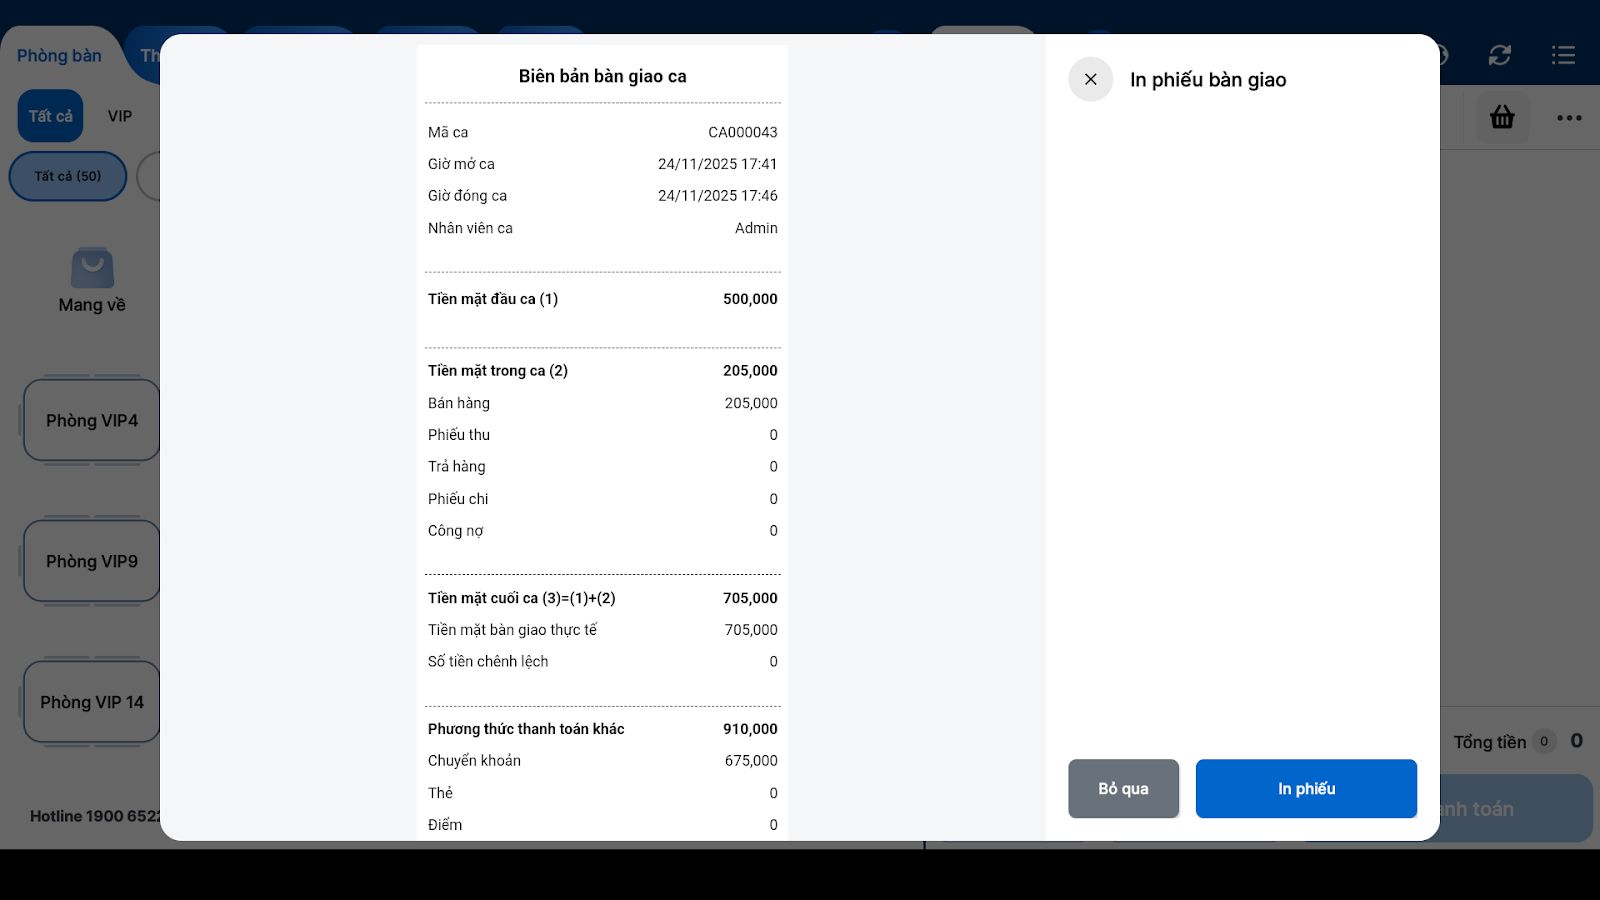The width and height of the screenshot is (1600, 900).
Task: Open the list menu icon
Action: pos(1563,56)
